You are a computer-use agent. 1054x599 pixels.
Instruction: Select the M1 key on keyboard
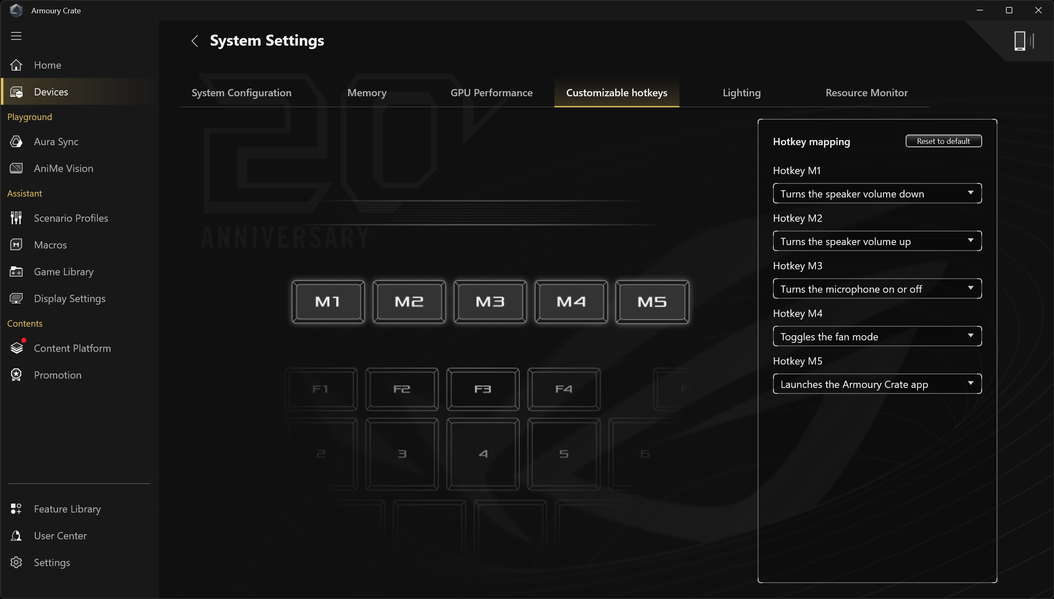328,302
